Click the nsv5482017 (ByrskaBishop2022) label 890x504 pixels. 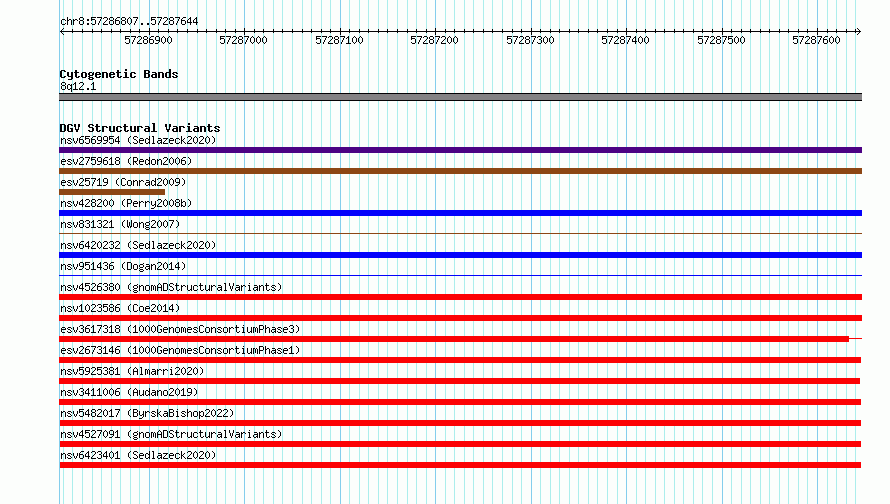click(x=147, y=413)
